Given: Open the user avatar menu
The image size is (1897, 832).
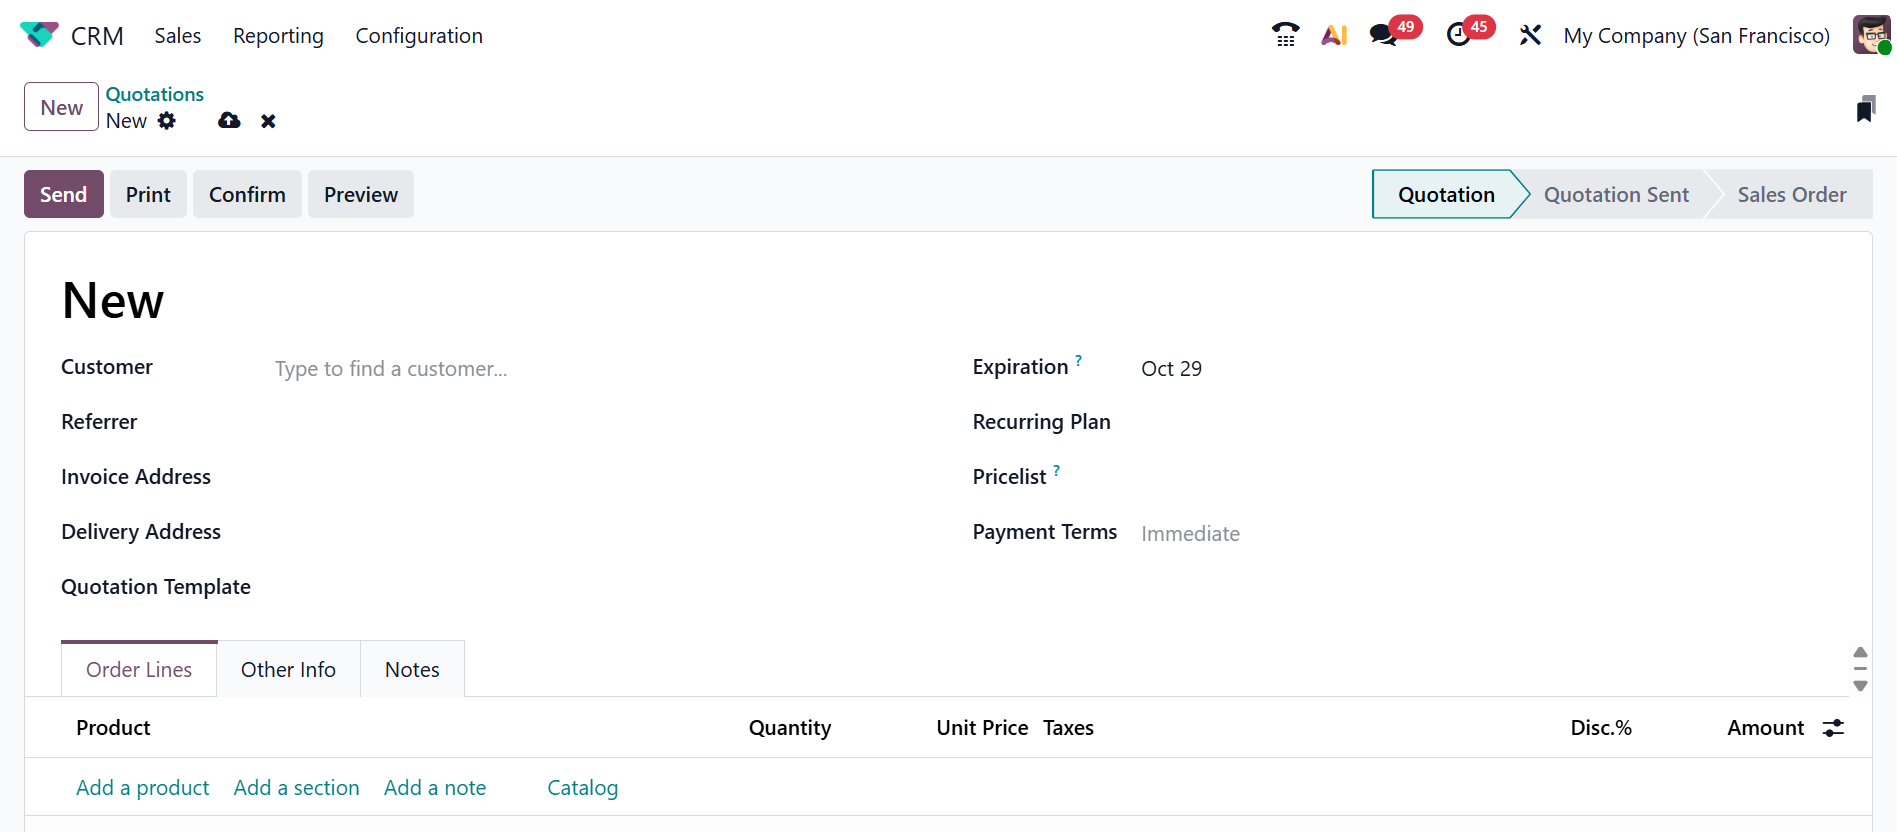Looking at the screenshot, I should coord(1871,35).
